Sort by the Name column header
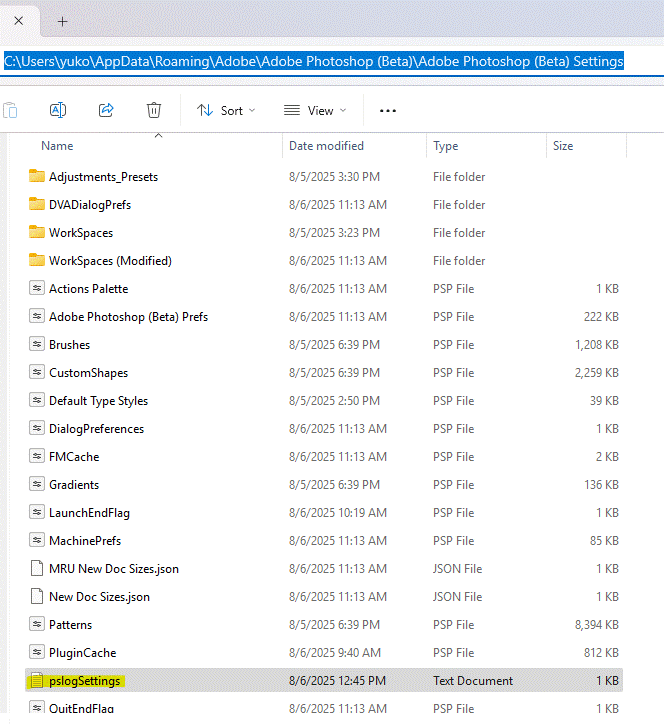This screenshot has height=724, width=664. pos(57,146)
